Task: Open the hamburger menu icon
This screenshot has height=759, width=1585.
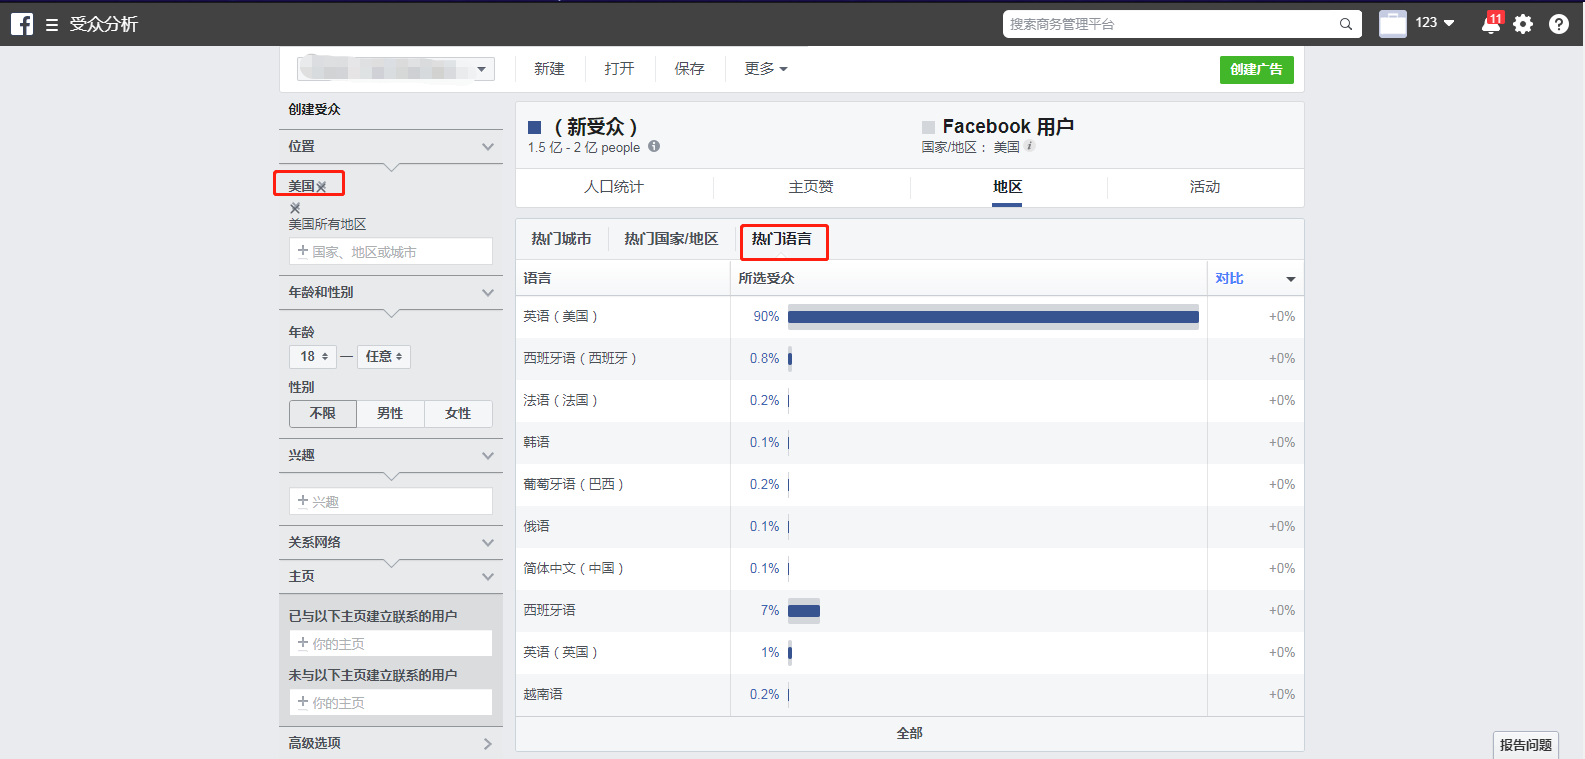Action: tap(52, 25)
